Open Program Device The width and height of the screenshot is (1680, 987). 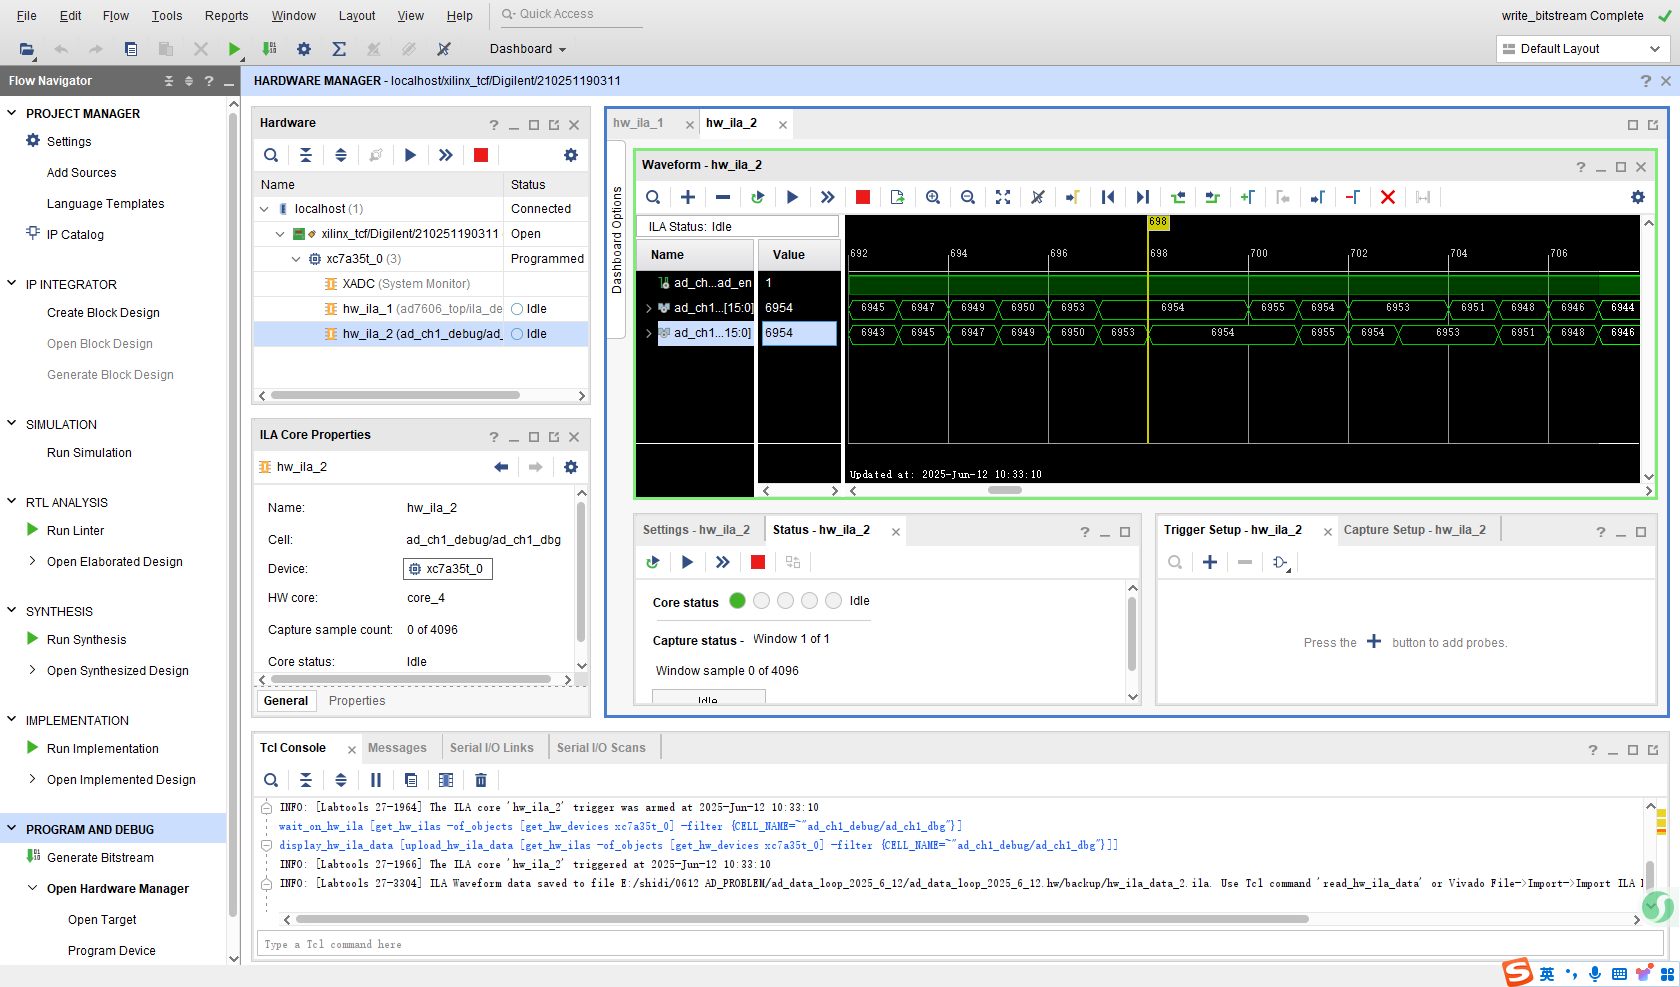(x=112, y=950)
